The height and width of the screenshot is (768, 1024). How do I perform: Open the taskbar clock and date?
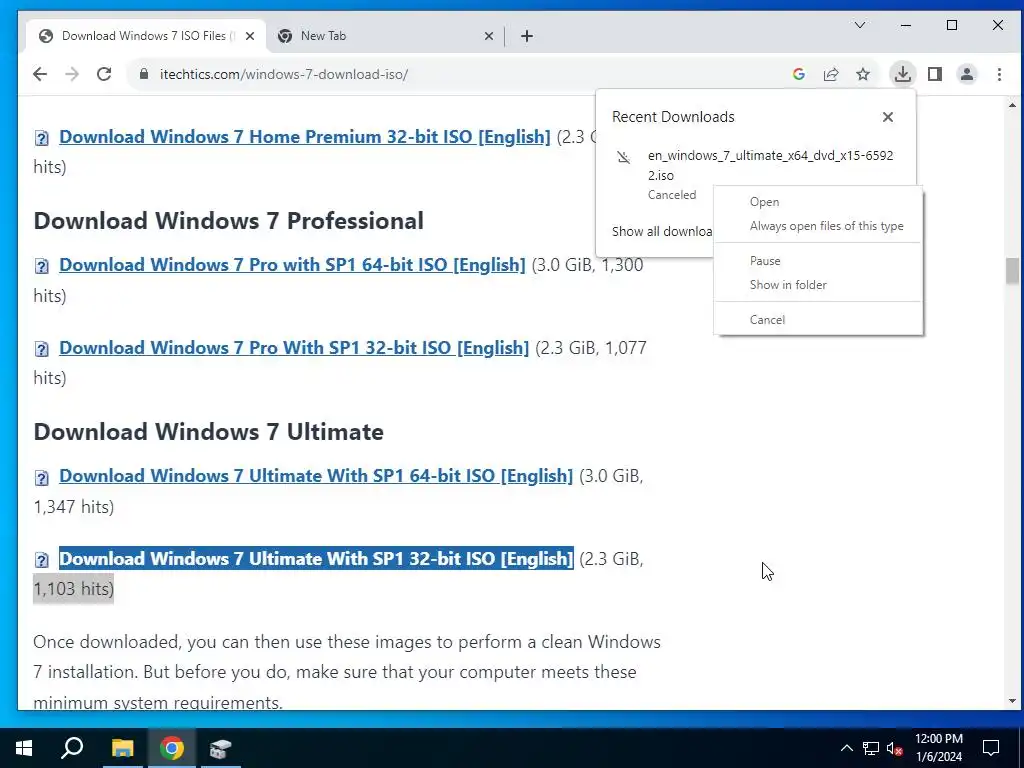(938, 748)
